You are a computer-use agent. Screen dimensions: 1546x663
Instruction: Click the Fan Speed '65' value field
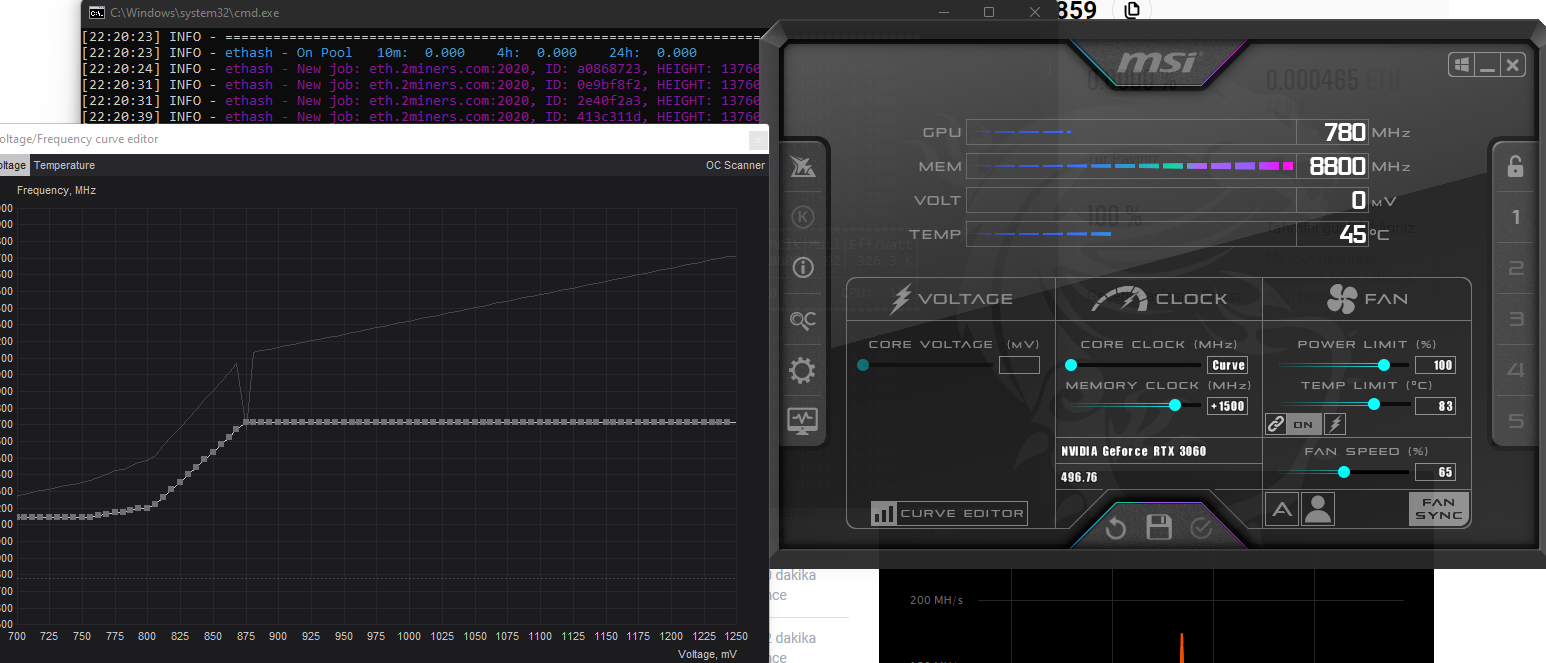click(x=1435, y=472)
